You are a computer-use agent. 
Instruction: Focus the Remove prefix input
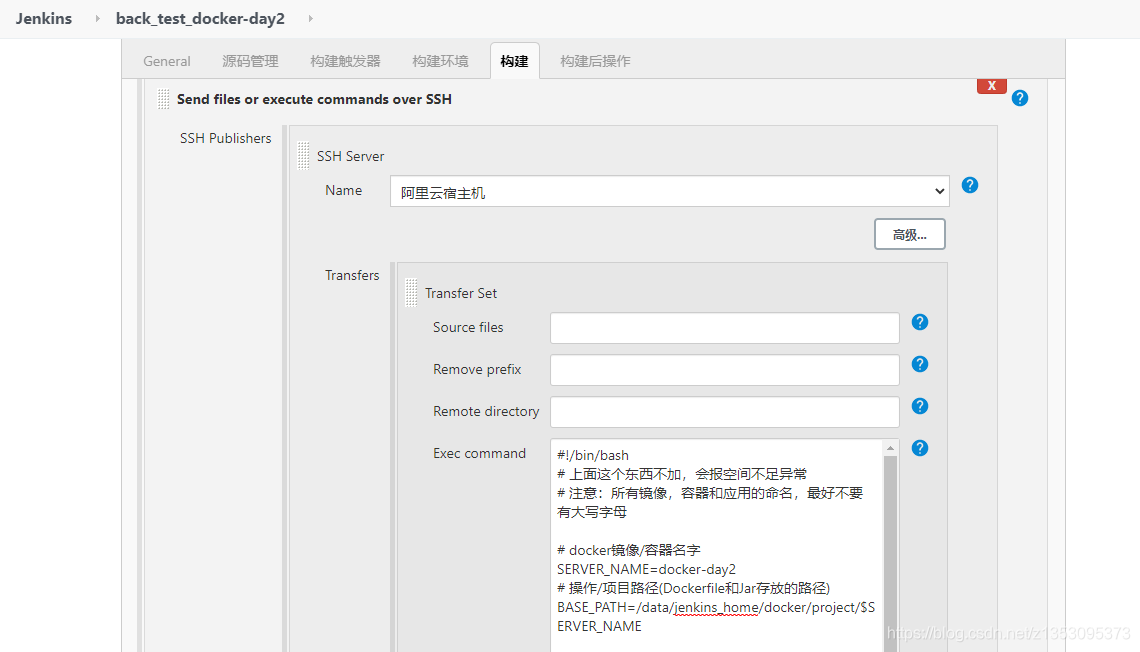725,370
